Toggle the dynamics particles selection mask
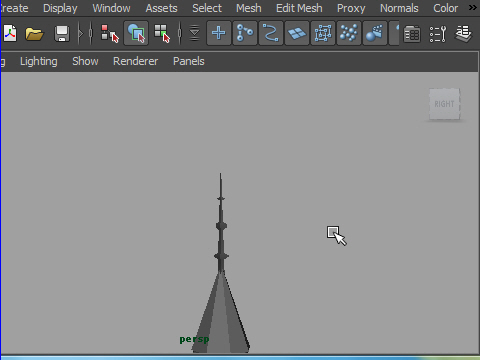Viewport: 480px width, 360px height. (x=349, y=33)
